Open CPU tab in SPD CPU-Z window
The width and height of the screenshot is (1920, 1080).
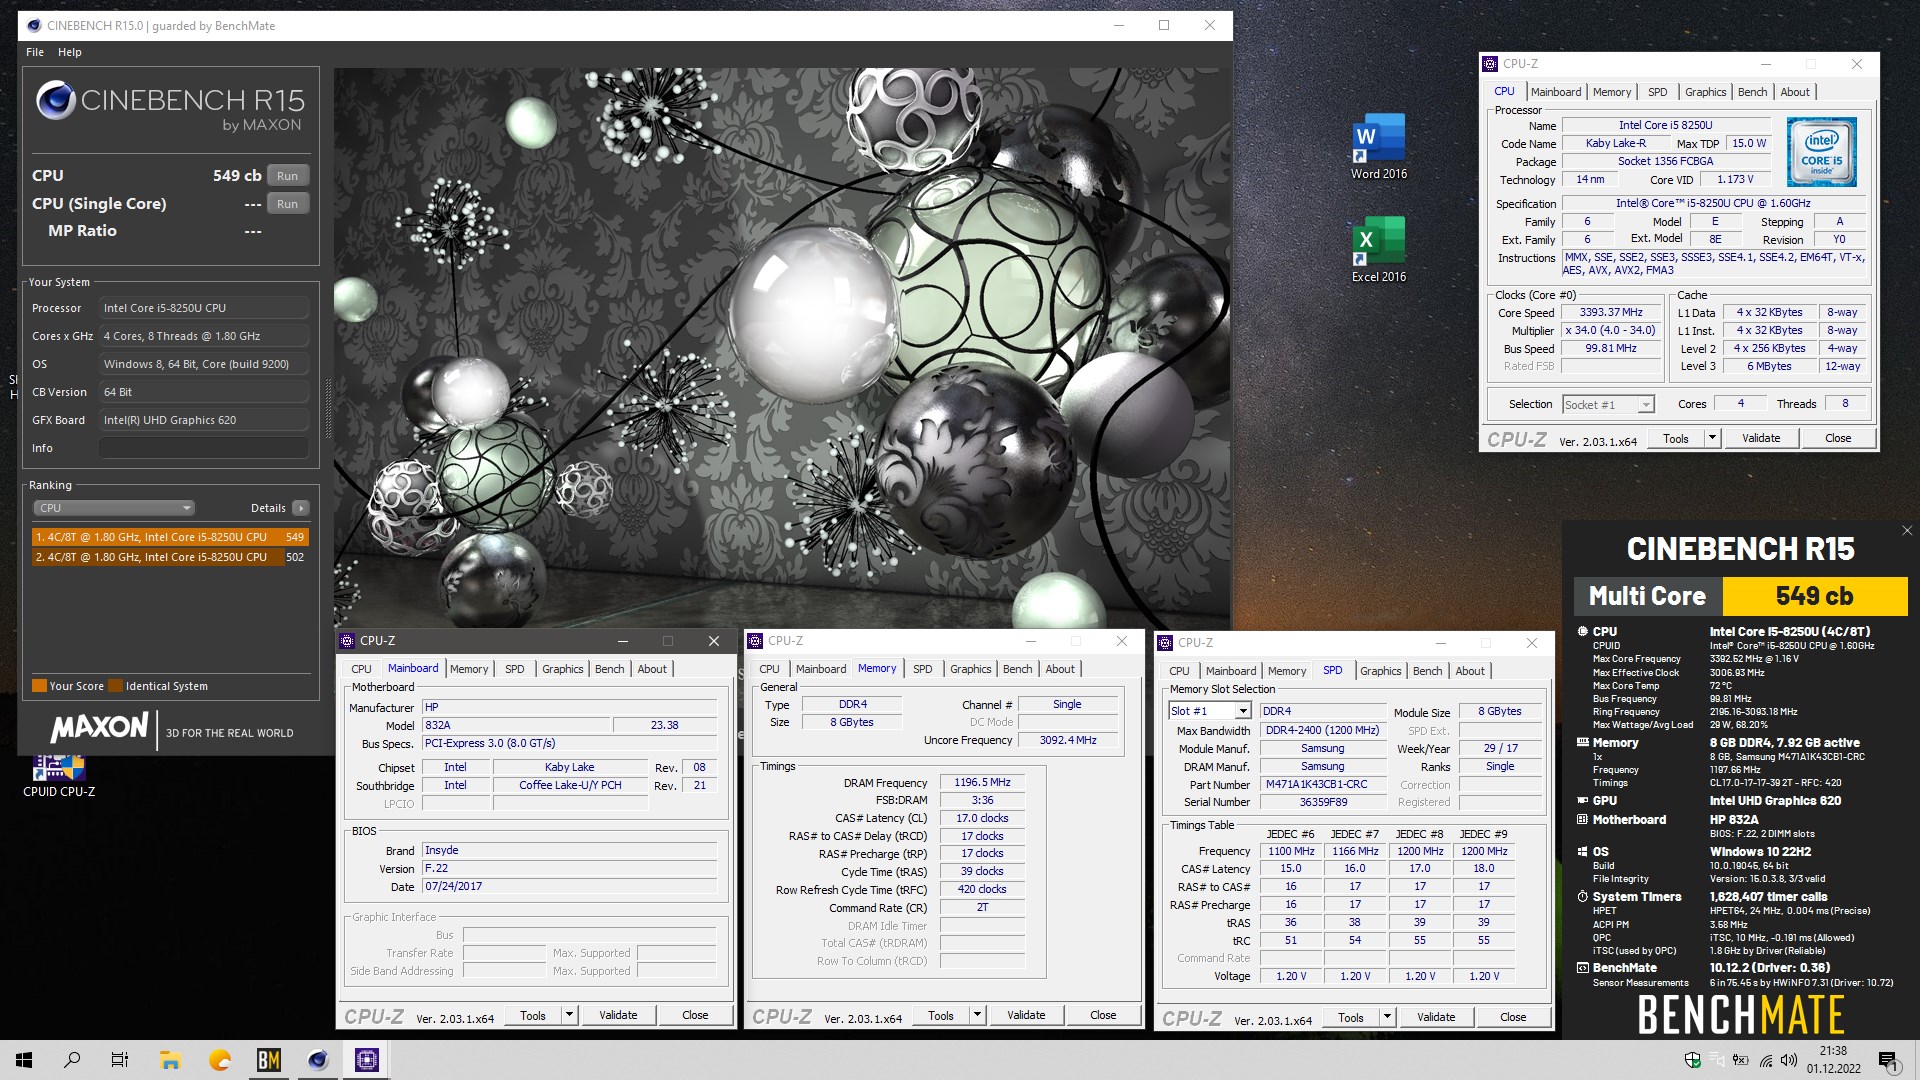(1180, 671)
